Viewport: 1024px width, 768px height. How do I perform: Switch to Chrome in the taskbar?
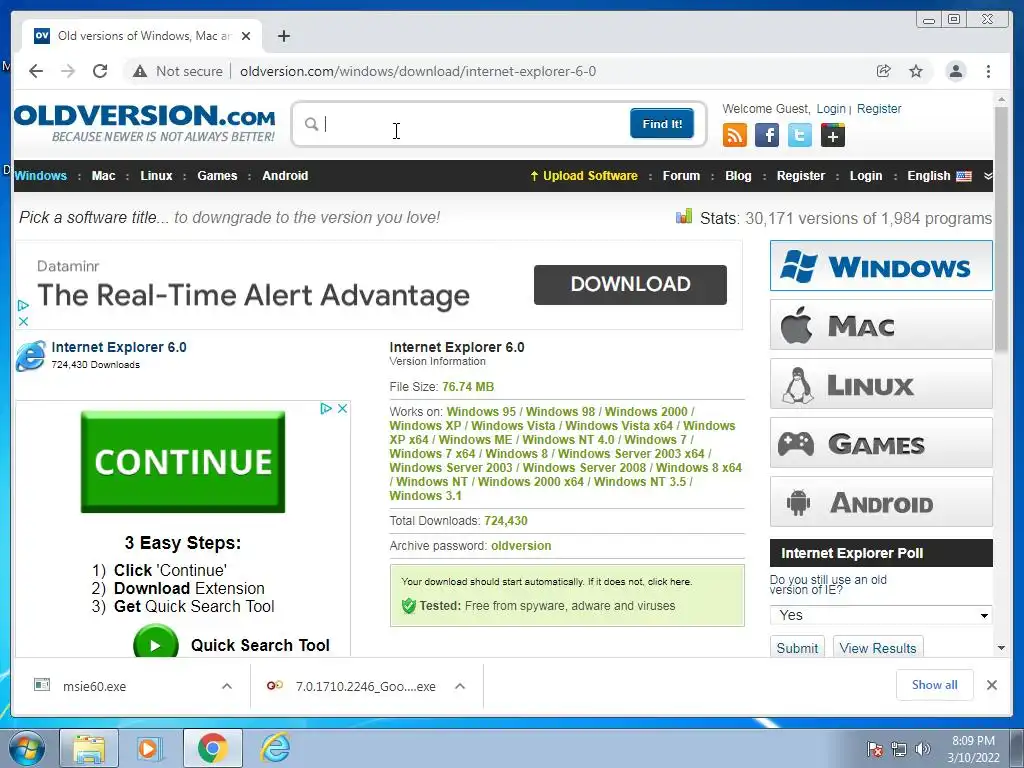tap(212, 748)
